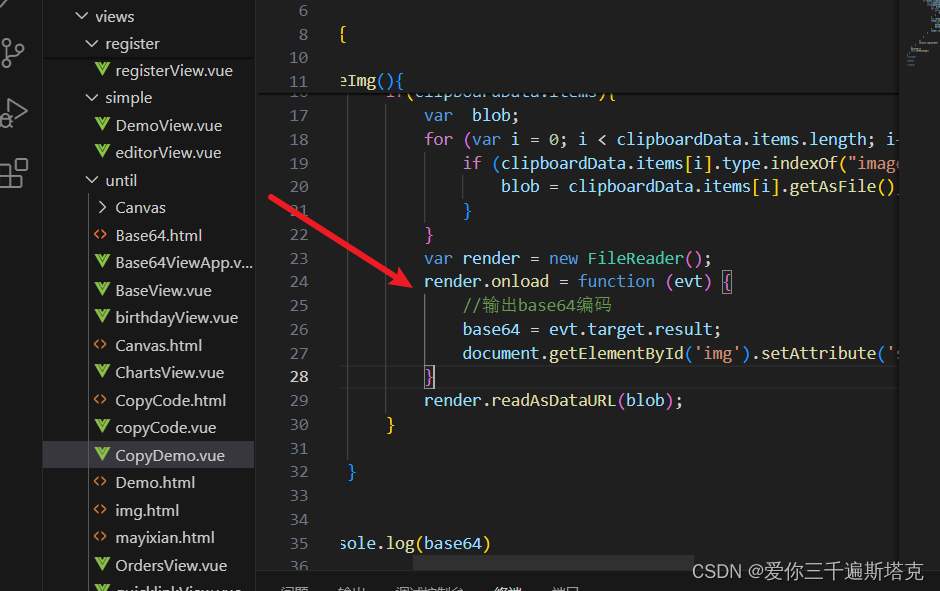The height and width of the screenshot is (591, 940).
Task: Click the HTML icon beside CopyCode.html
Action: [x=101, y=399]
